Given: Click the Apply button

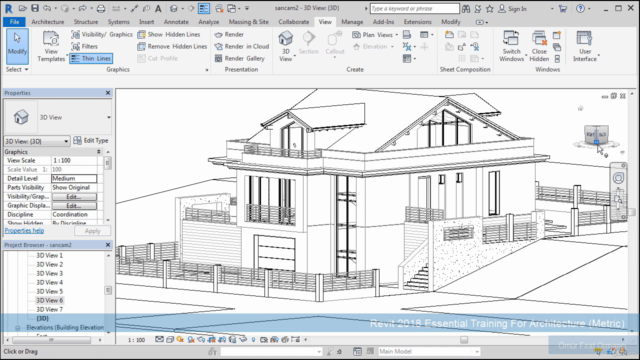Looking at the screenshot, I should (93, 231).
